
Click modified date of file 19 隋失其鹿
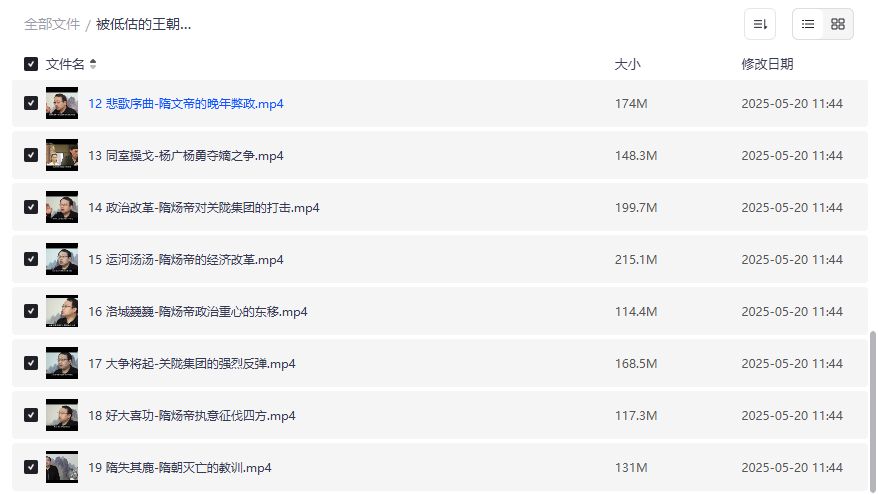point(792,468)
